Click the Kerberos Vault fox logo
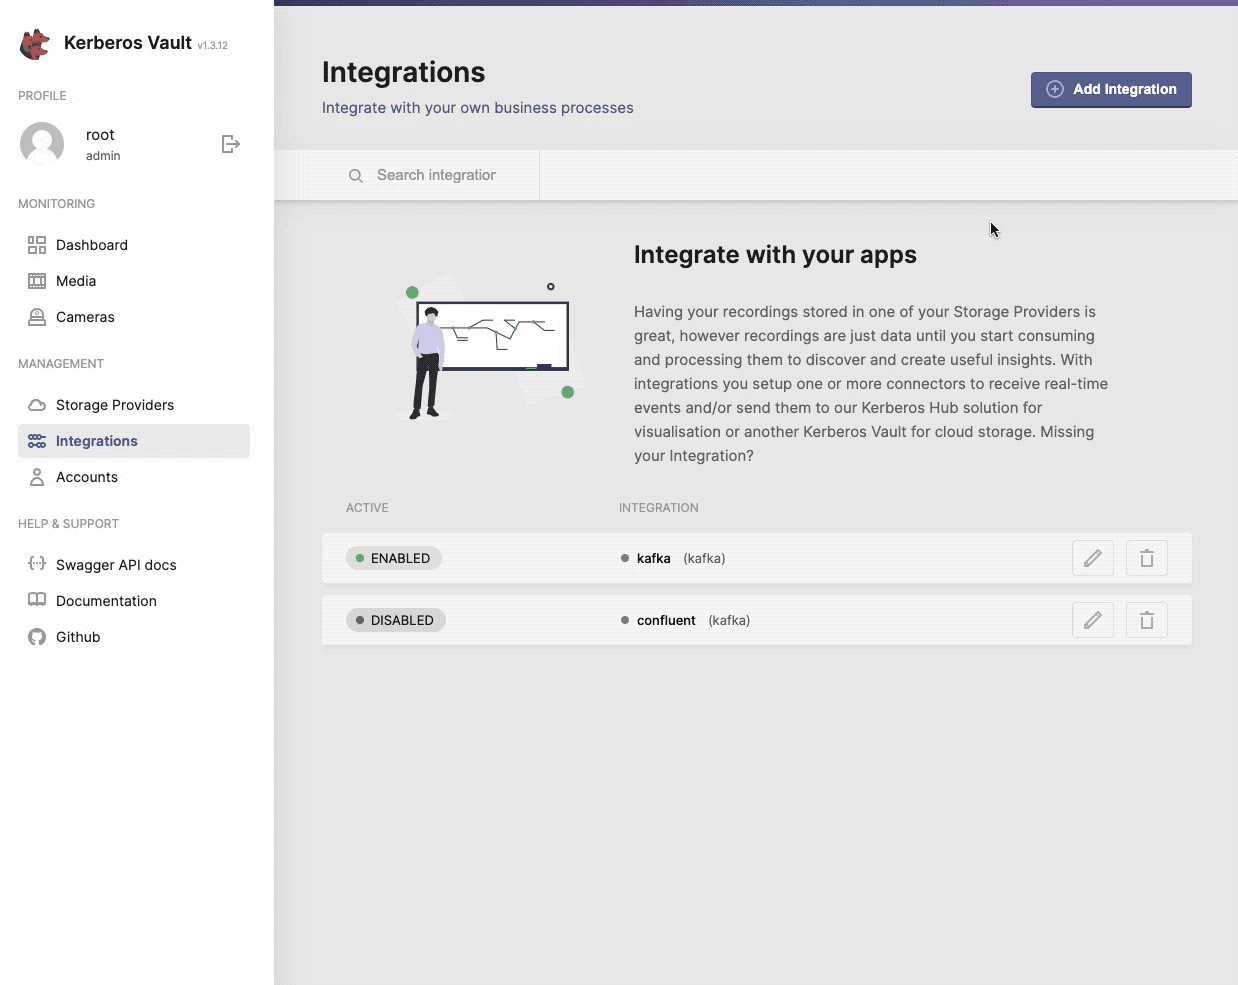Screen dimensions: 1238x985 click(34, 43)
